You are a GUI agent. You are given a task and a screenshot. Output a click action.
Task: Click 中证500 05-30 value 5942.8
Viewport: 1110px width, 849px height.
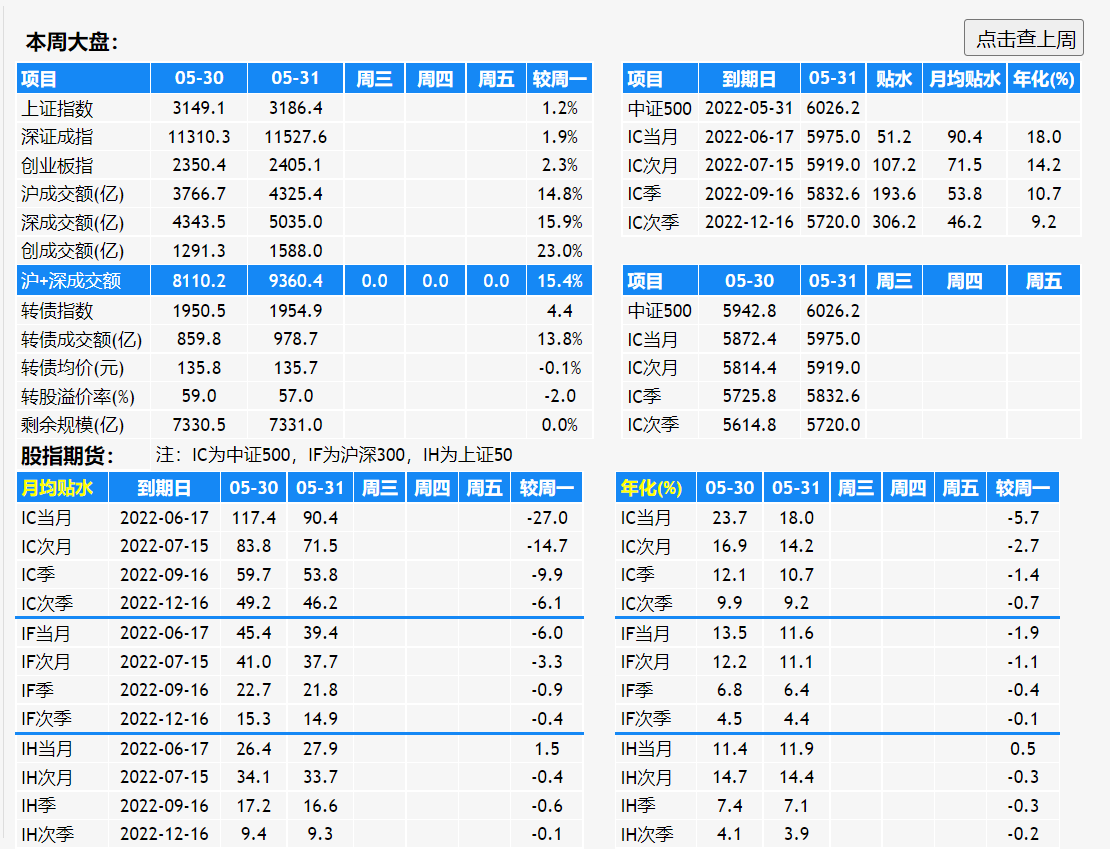click(749, 311)
